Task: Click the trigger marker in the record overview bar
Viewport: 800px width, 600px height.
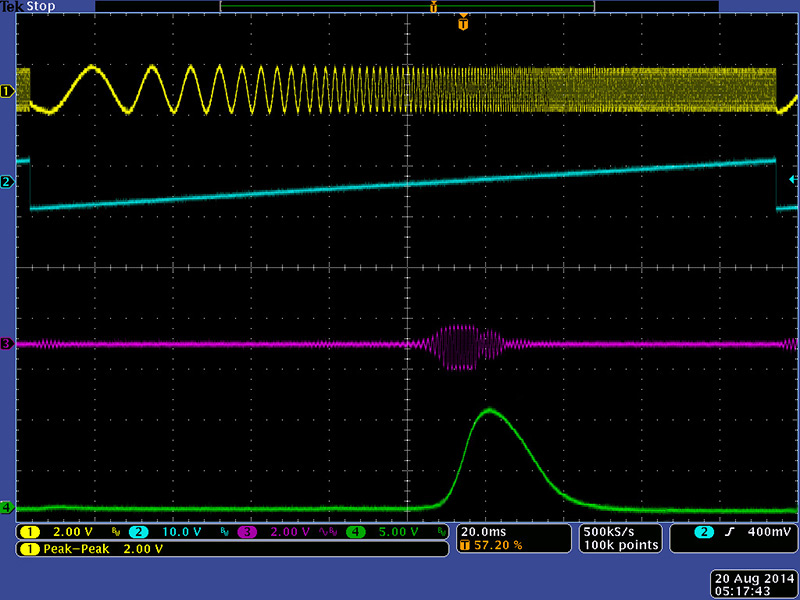Action: click(434, 7)
